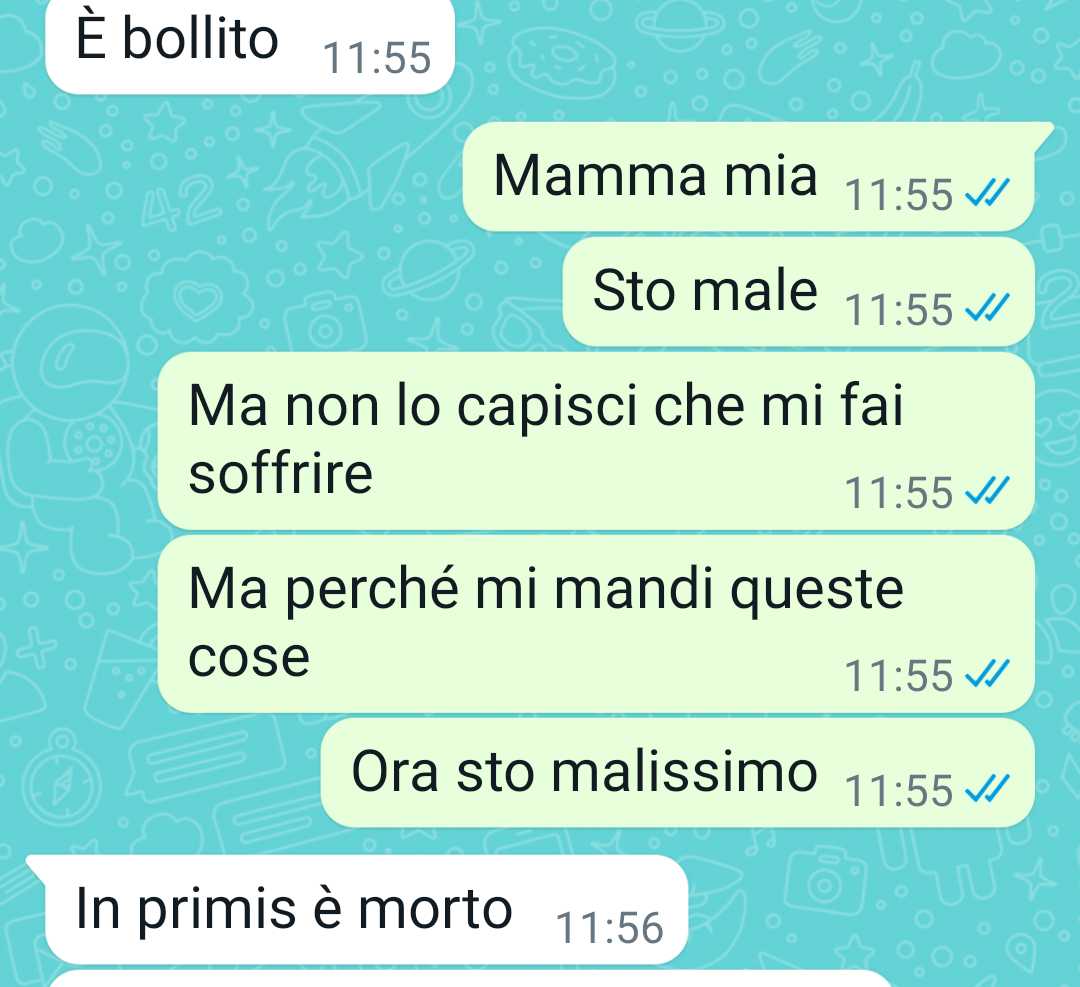The height and width of the screenshot is (987, 1080).
Task: Select the 'Ora sto malissimo' bubble
Action: [678, 773]
